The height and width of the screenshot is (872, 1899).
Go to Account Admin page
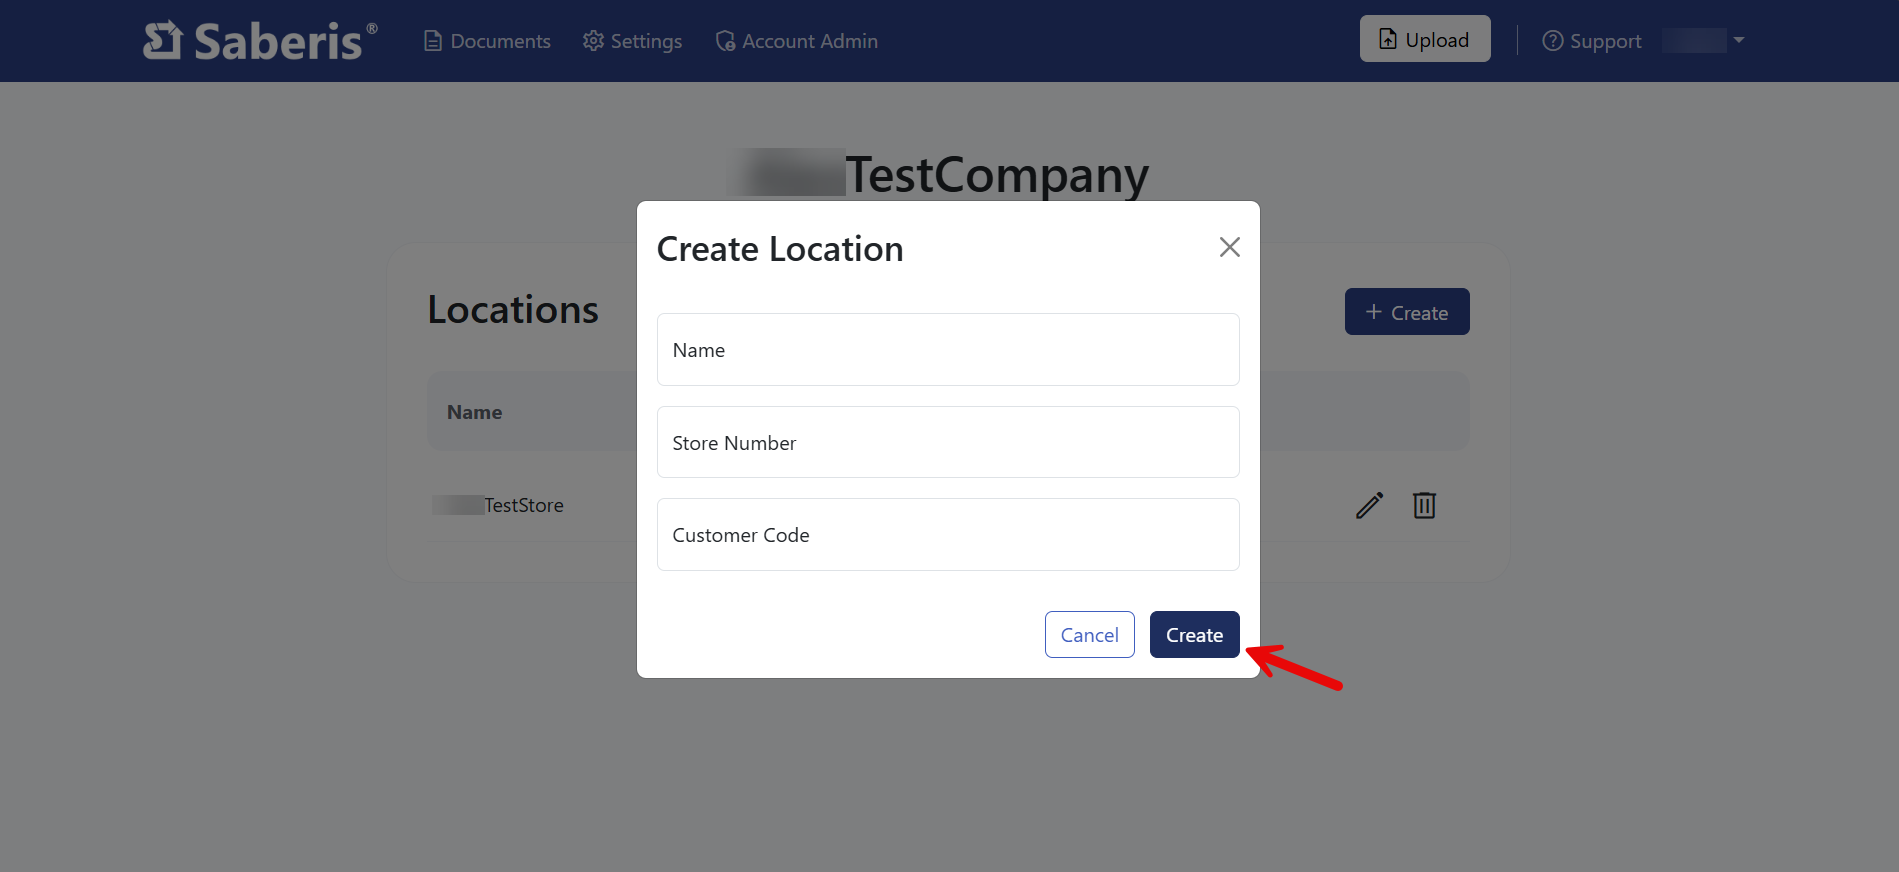(796, 41)
